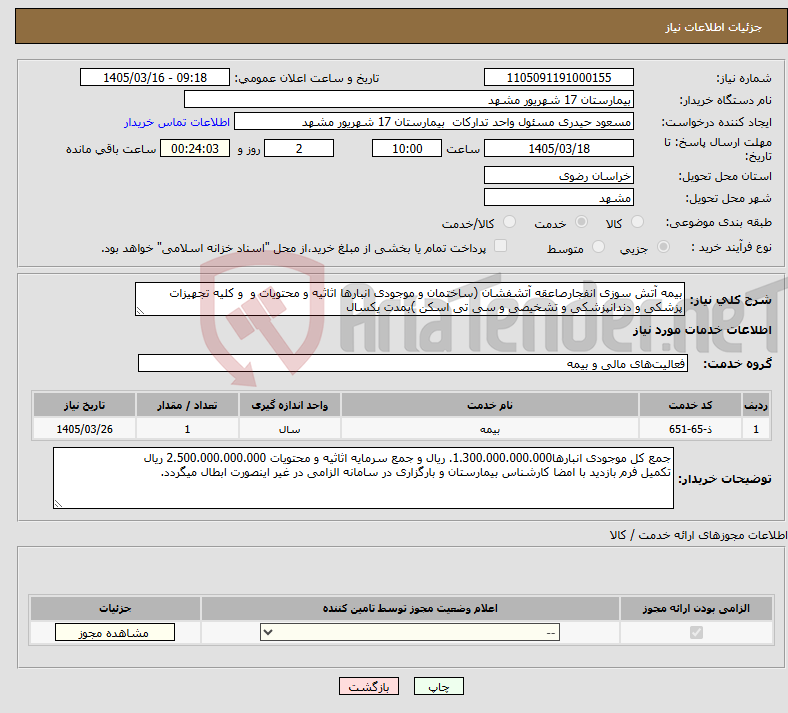Click the ایجاد کننده درخواست label
Screen dimensions: 788x713
point(717,122)
